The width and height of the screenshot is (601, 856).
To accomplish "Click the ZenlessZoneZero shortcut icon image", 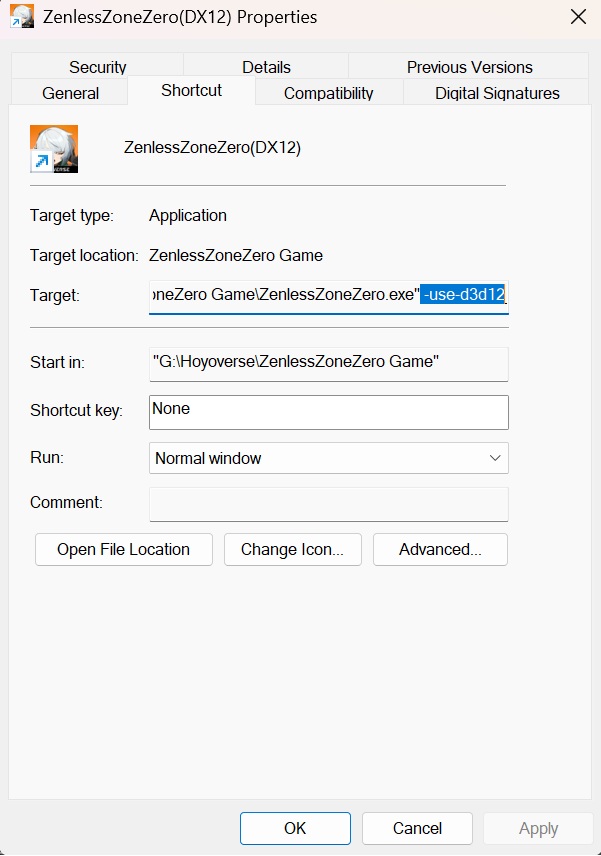I will tap(54, 148).
